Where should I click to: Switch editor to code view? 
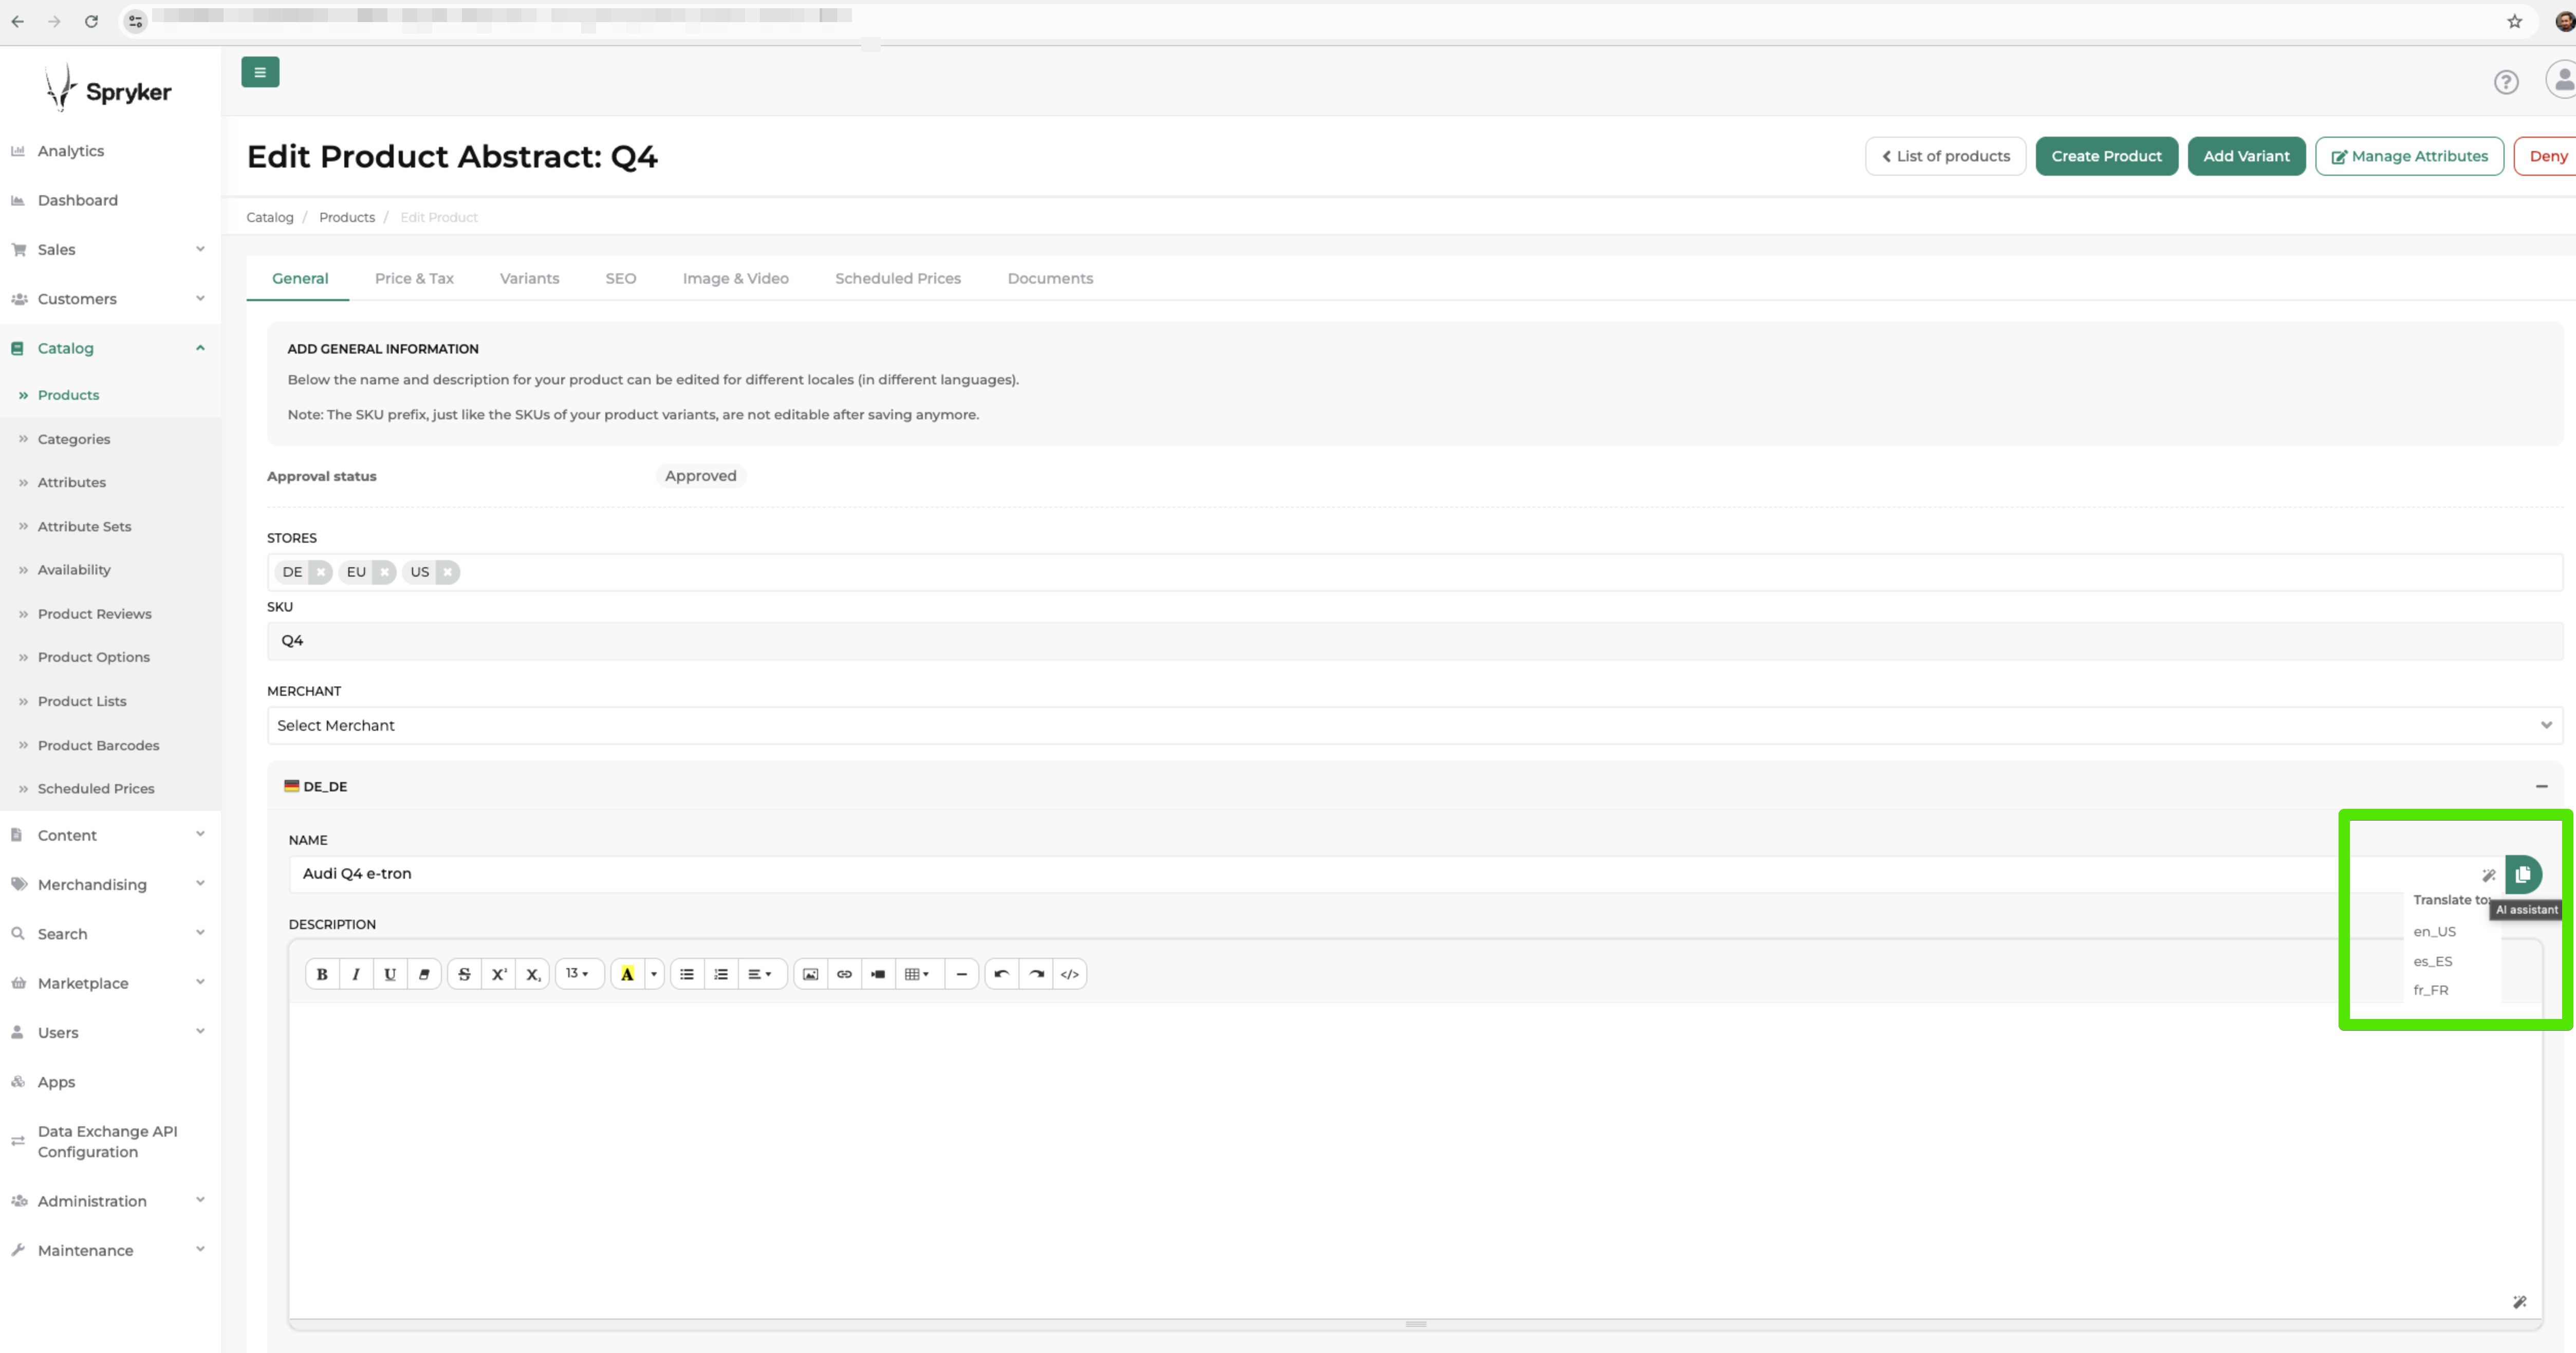point(1070,974)
